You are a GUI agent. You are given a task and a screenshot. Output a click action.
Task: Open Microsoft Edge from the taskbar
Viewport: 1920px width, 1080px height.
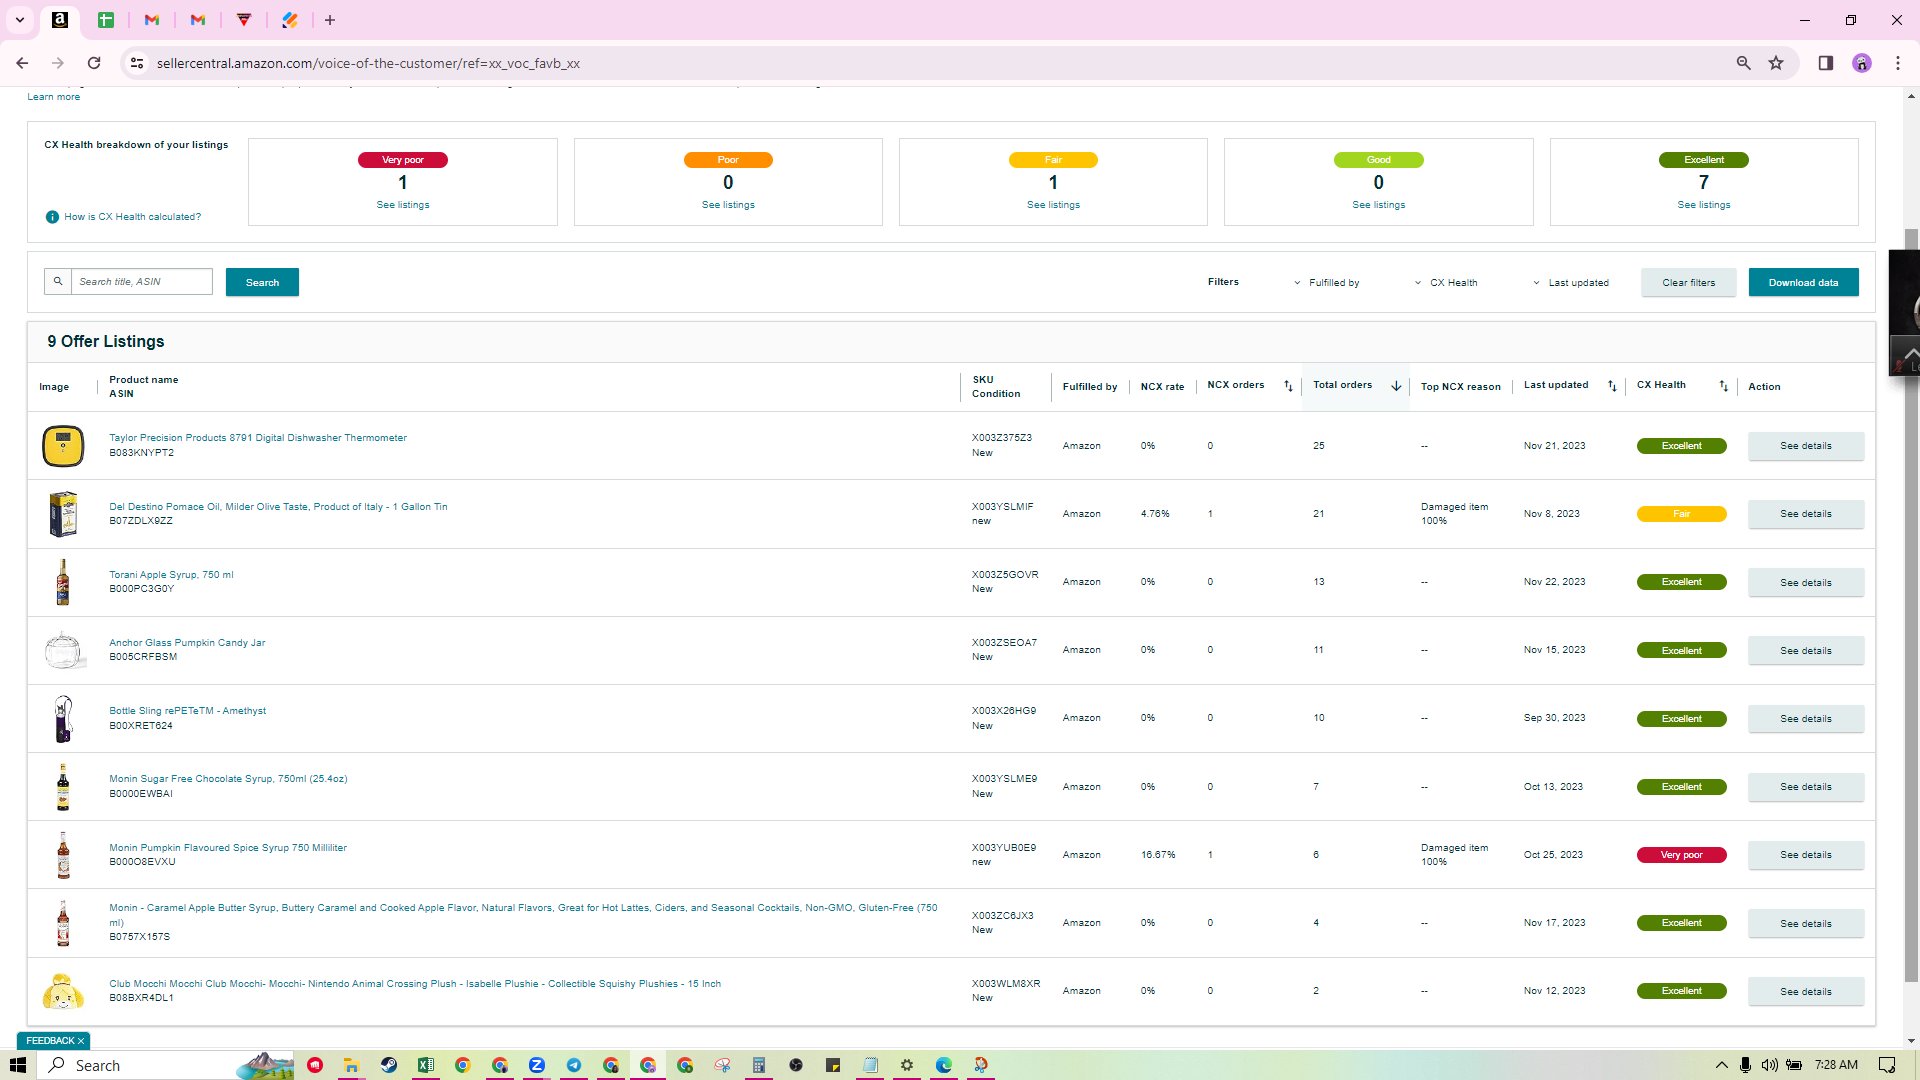944,1065
